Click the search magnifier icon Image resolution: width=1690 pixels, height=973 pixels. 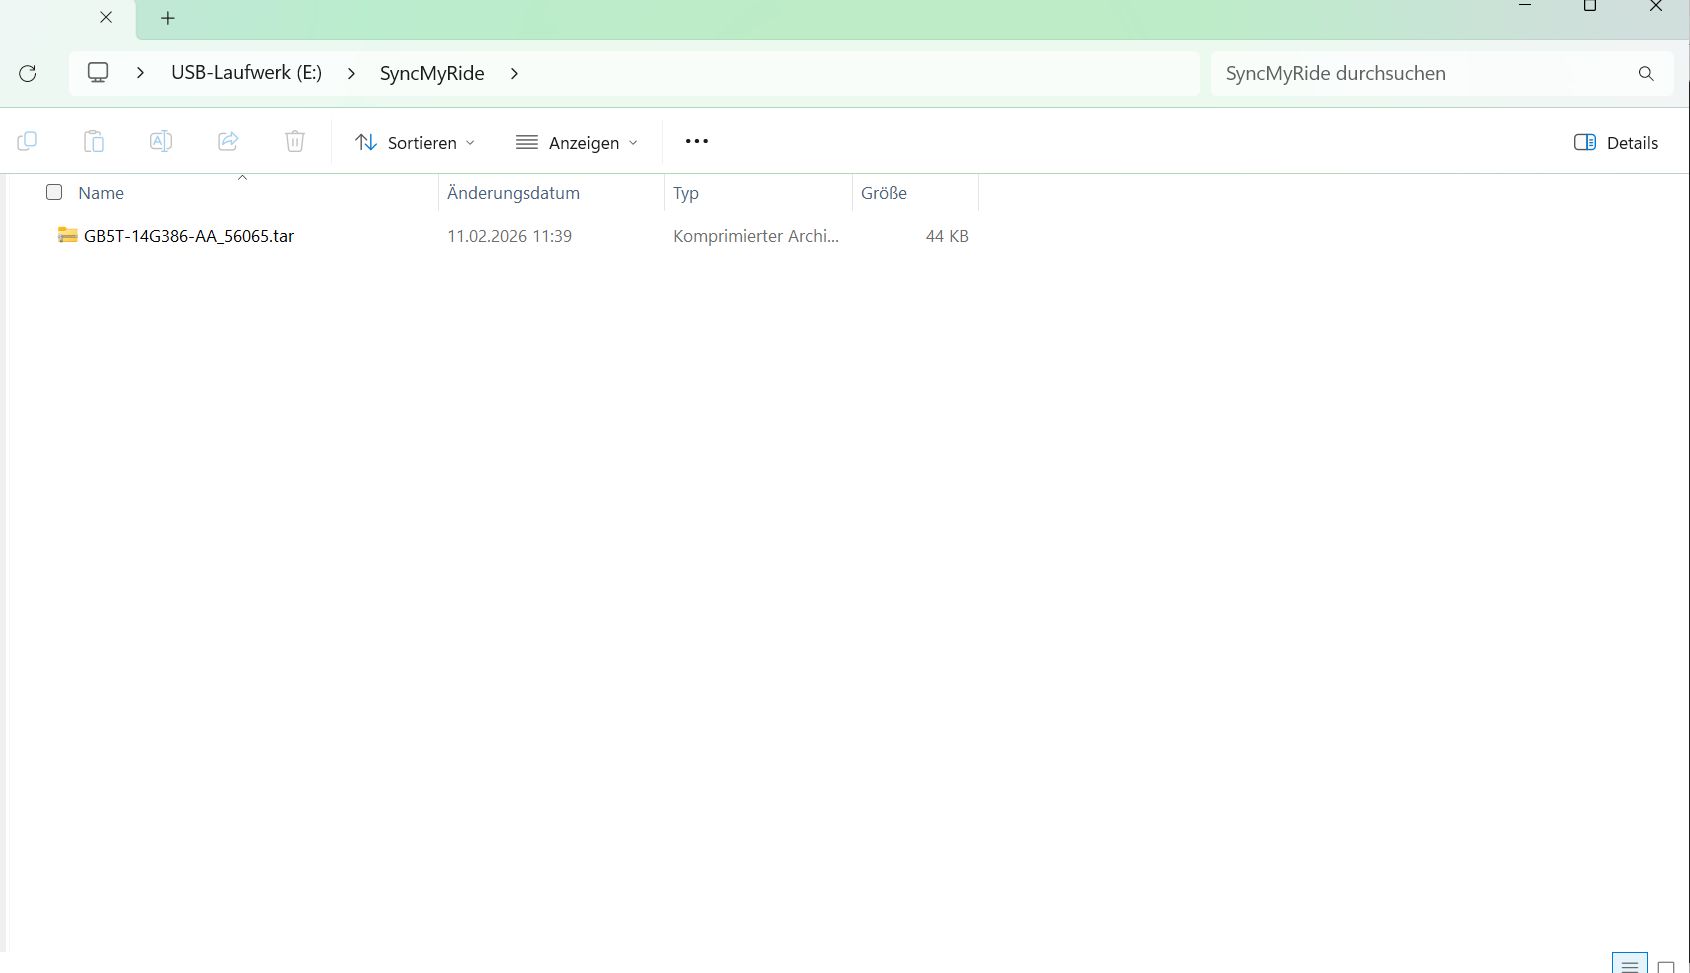(x=1646, y=73)
